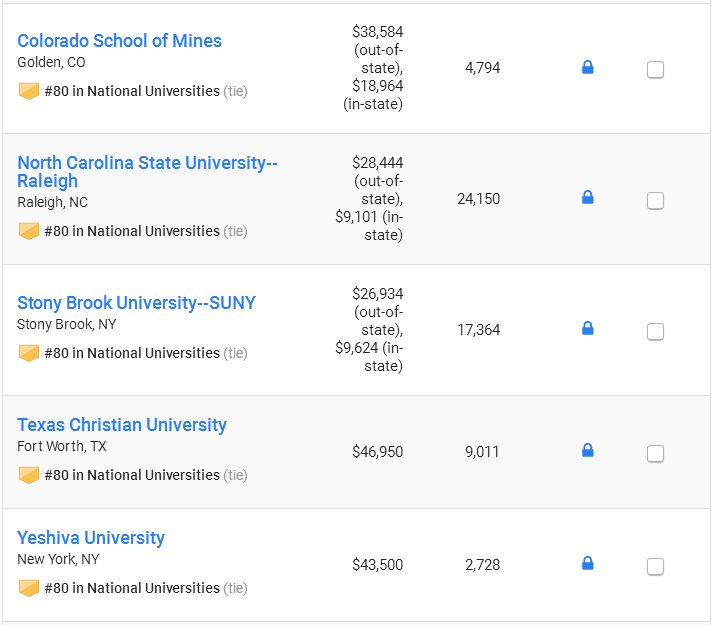Click lock icon in Colorado School of Mines row
The height and width of the screenshot is (625, 715).
(x=588, y=67)
